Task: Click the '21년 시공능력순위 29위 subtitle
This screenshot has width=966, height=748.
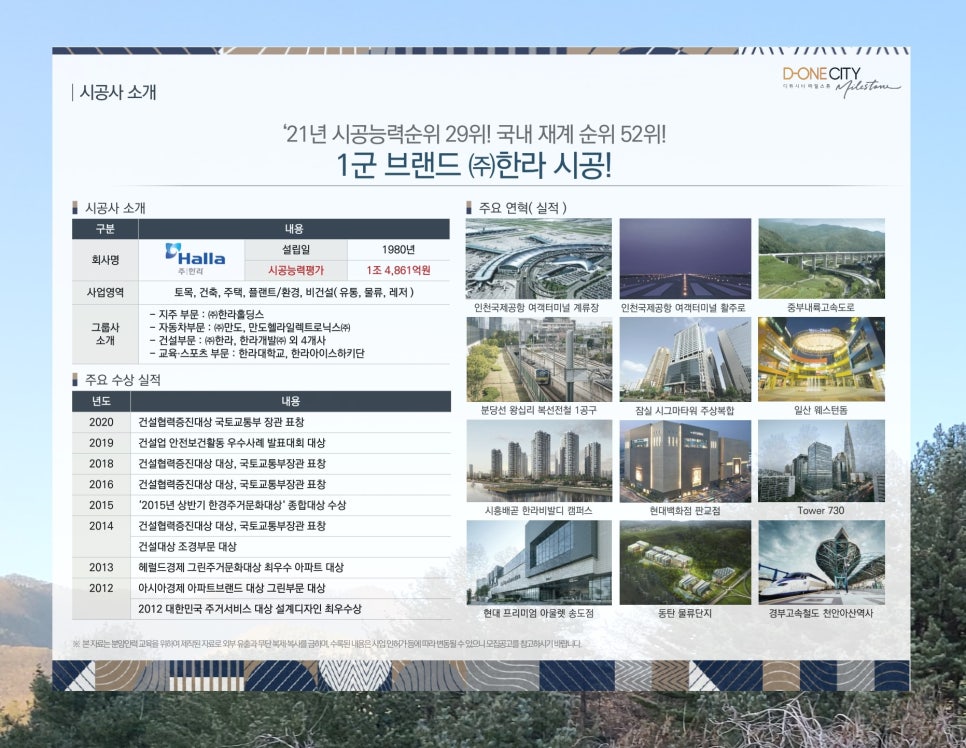Action: click(474, 133)
